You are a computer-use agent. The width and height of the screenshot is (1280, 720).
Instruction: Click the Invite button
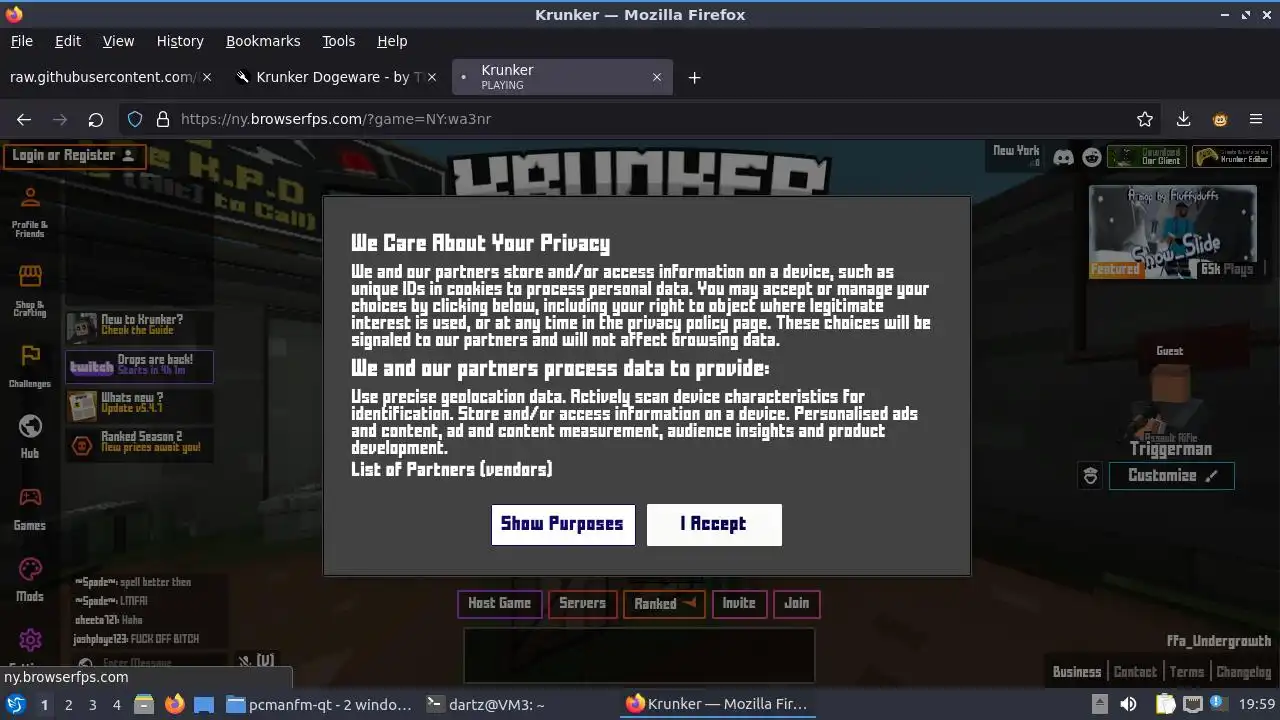pos(739,604)
